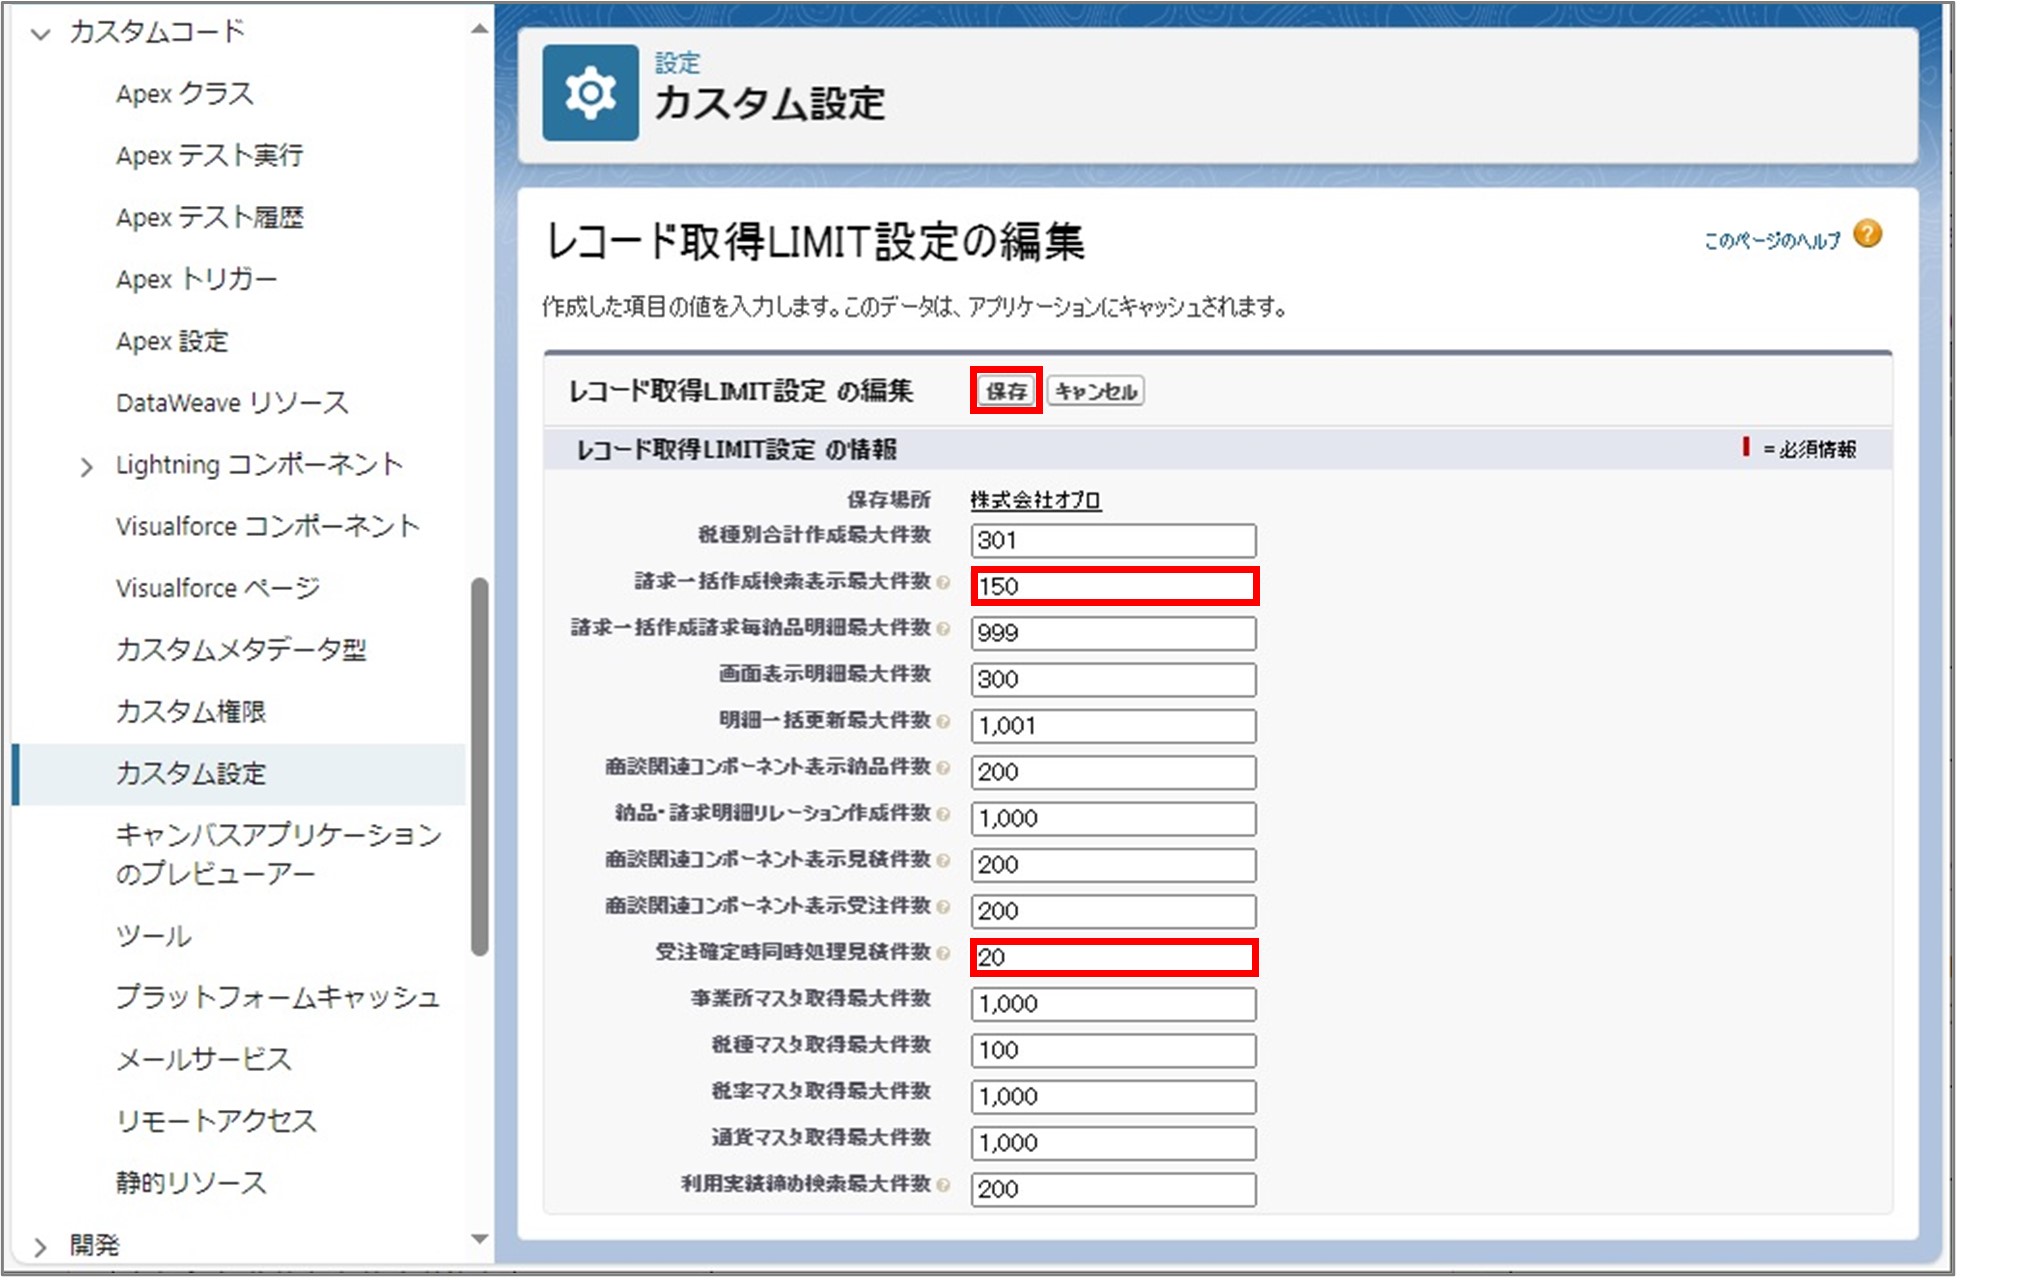2027x1282 pixels.
Task: Select カスタム設定 in the sidebar
Action: click(240, 774)
